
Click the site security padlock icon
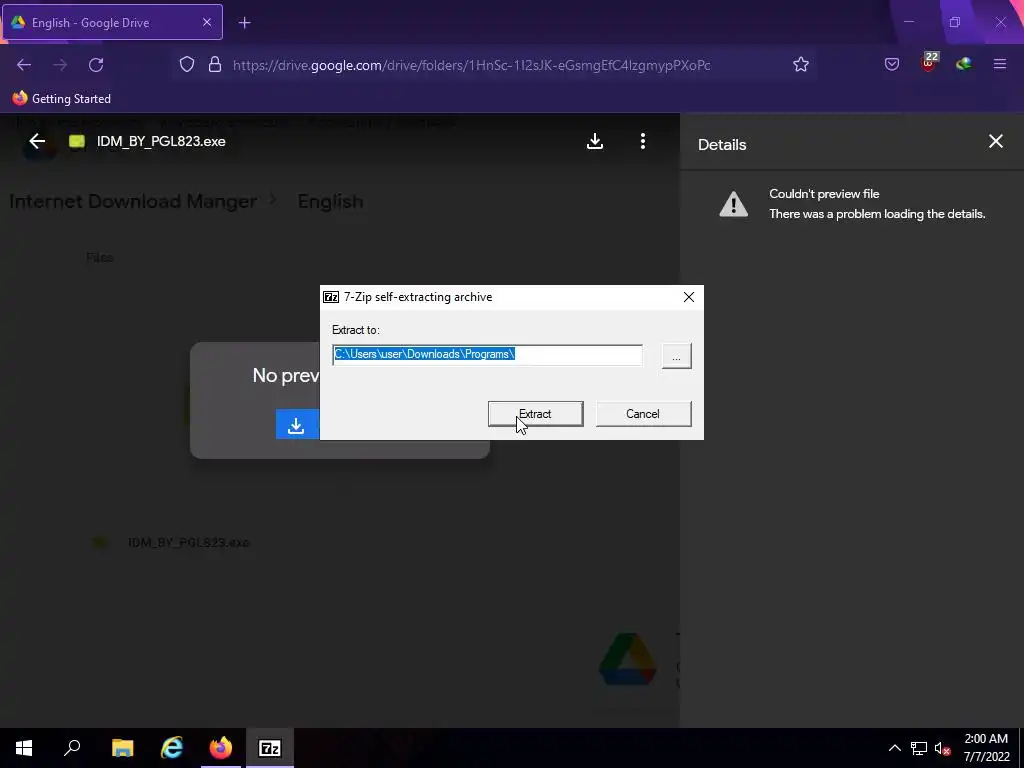[215, 65]
